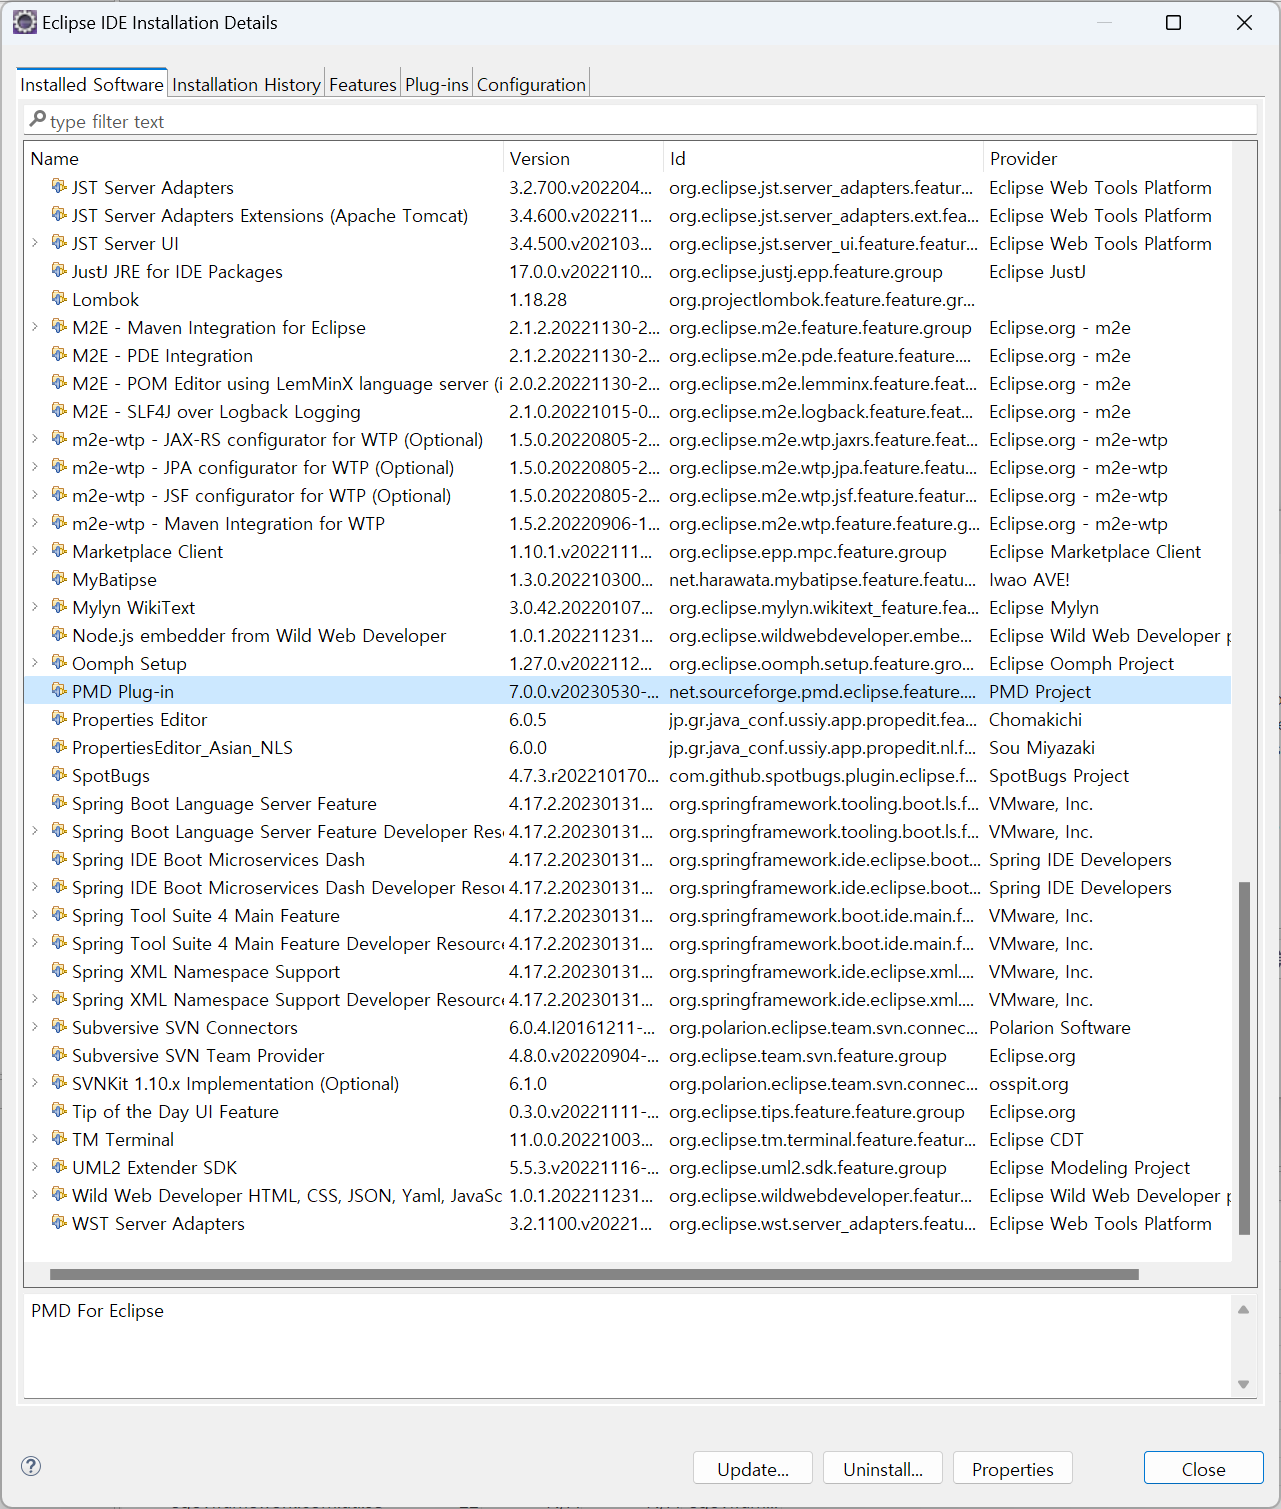Click the Update... button

752,1469
